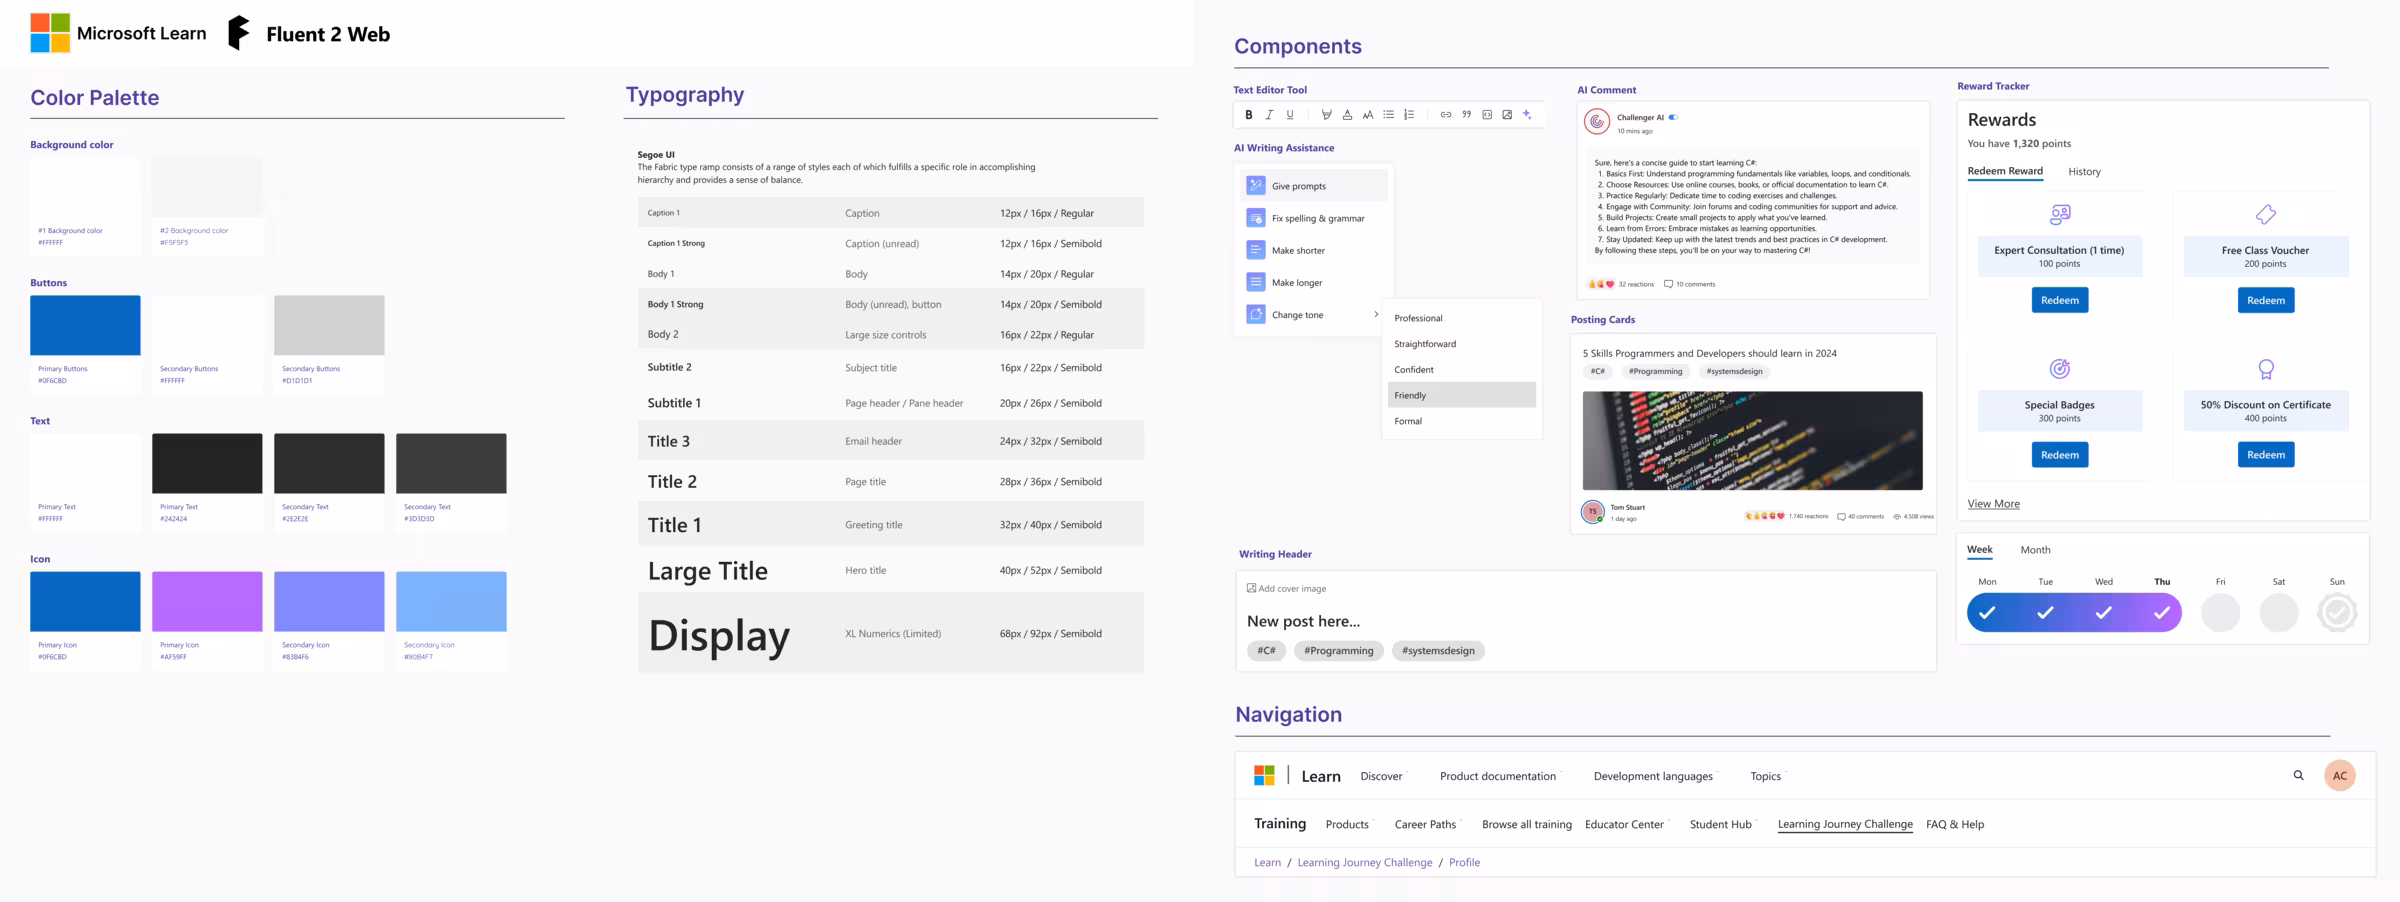Click the Special Badges reward icon

(x=2060, y=369)
